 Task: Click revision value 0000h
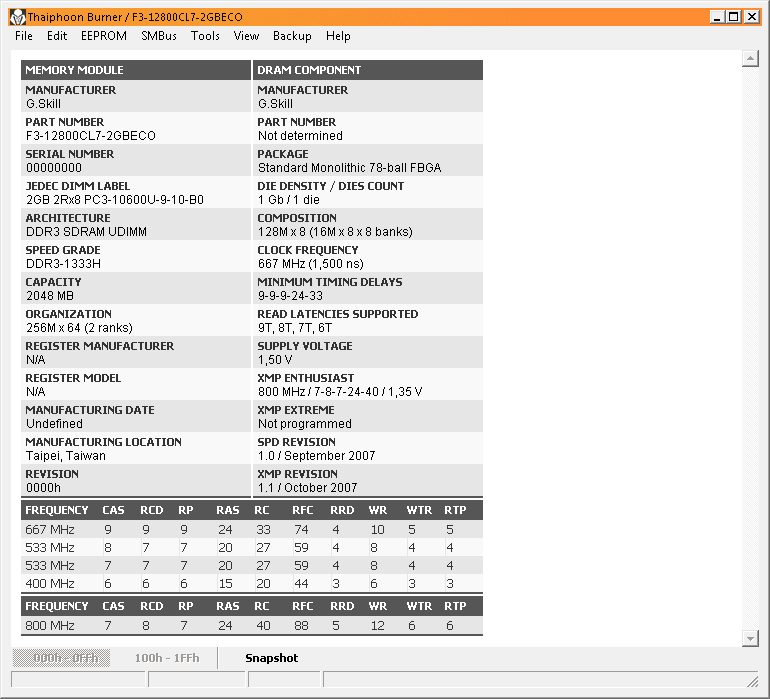pos(43,488)
